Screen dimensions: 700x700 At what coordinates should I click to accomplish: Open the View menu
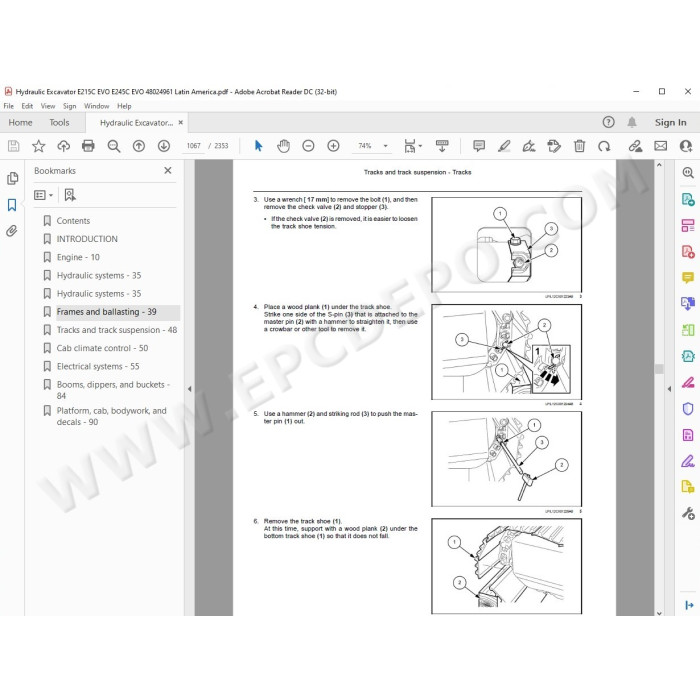point(48,106)
